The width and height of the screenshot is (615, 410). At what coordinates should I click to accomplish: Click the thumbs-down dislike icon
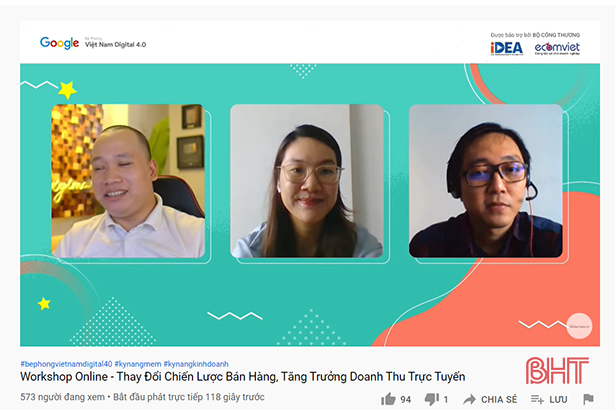432,399
